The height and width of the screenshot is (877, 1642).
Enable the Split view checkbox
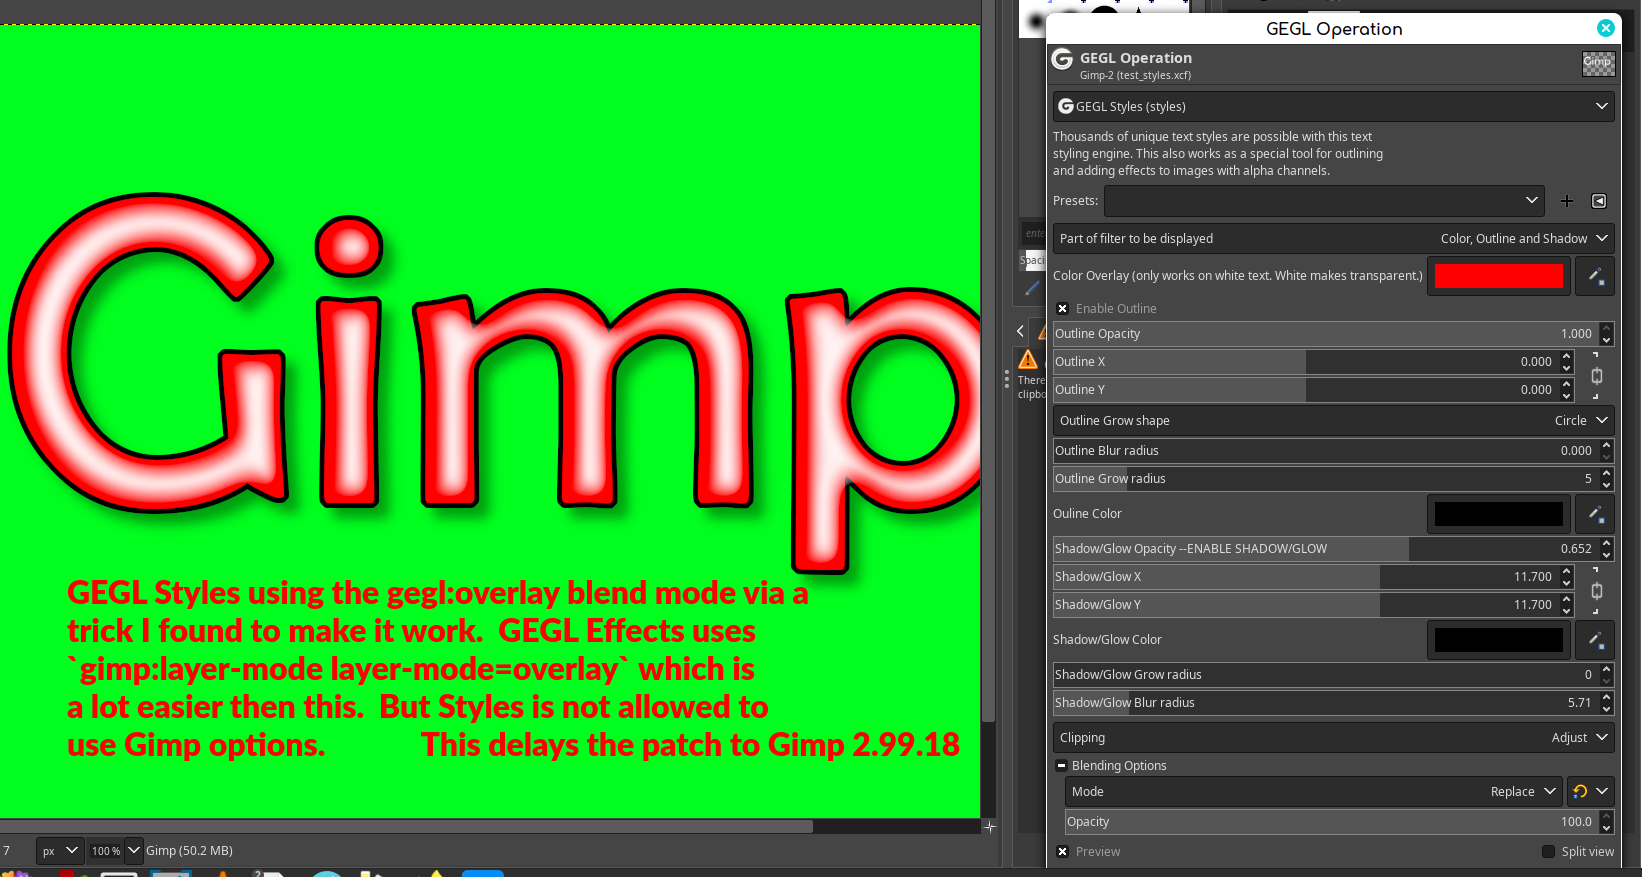[x=1548, y=852]
